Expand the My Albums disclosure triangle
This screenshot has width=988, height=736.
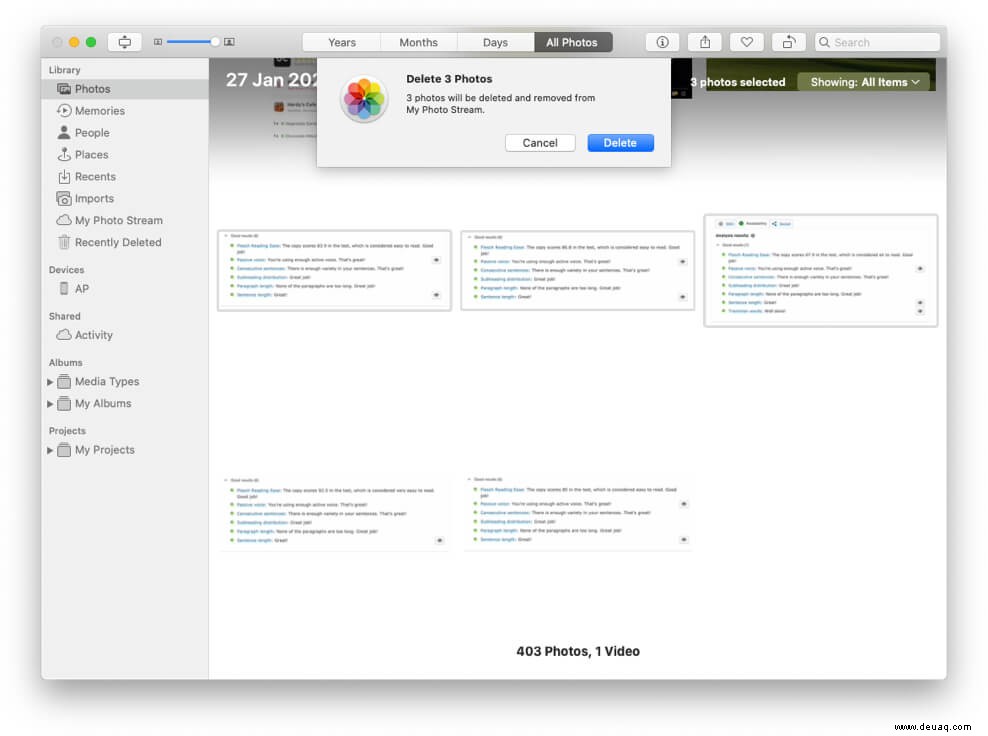coord(50,404)
